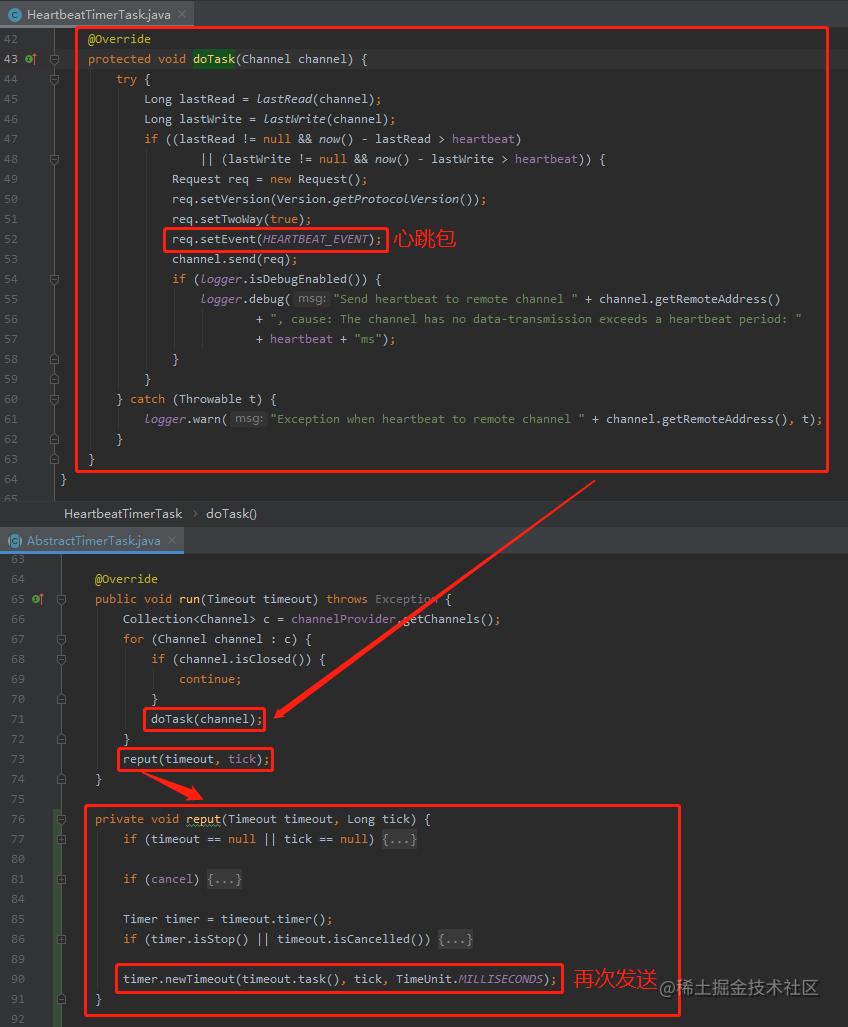Viewport: 848px width, 1027px height.
Task: Switch to the AbstractTimerTask.java tab
Action: 93,540
